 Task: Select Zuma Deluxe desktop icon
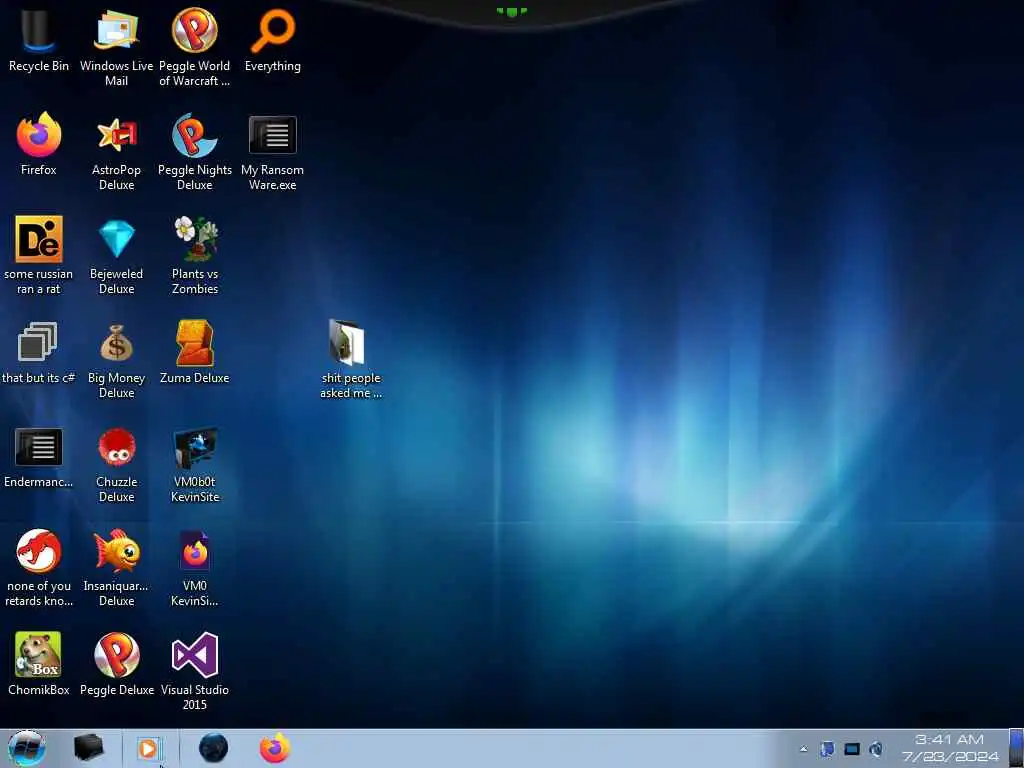point(195,352)
